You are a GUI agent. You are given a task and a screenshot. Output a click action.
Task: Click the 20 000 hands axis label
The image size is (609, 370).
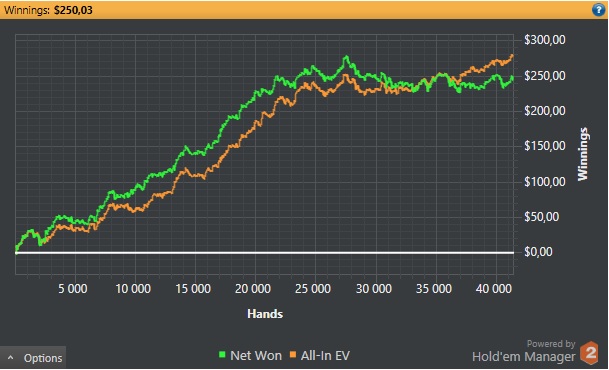tap(253, 289)
